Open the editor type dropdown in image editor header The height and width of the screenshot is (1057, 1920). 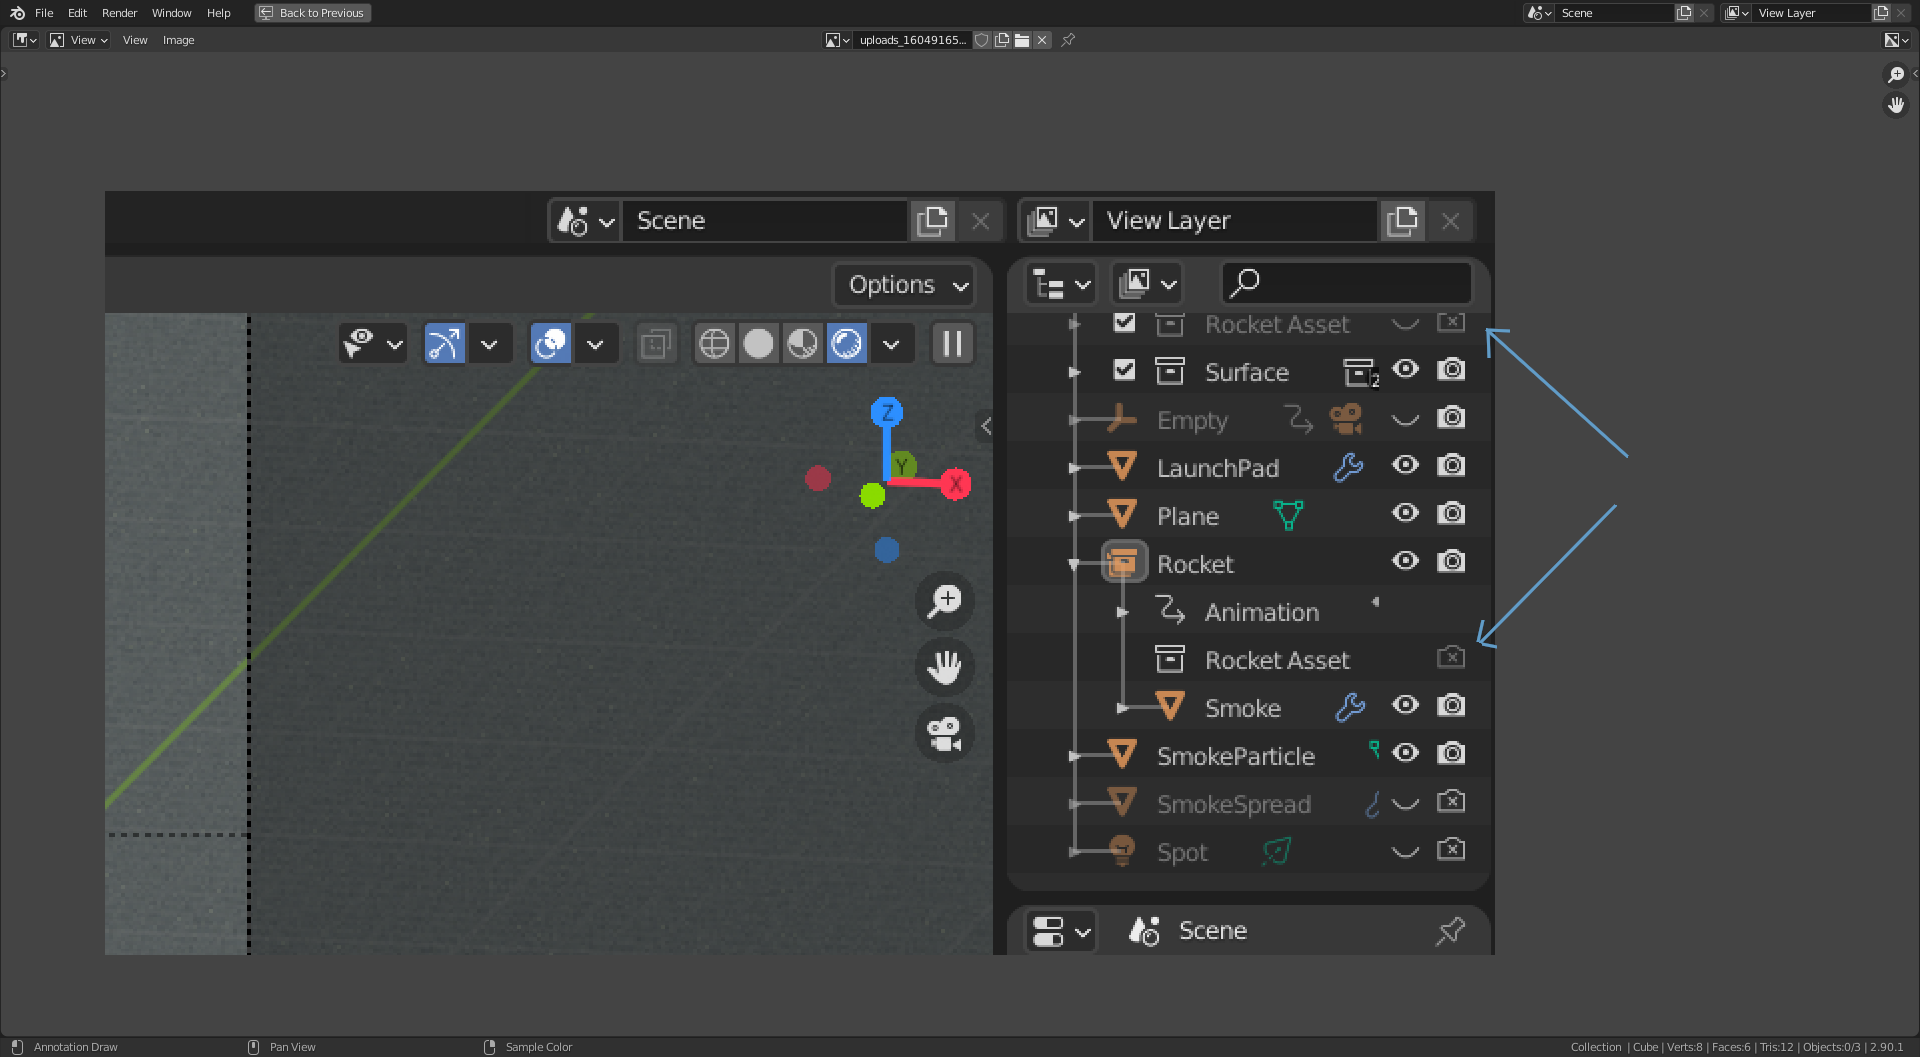[25, 40]
